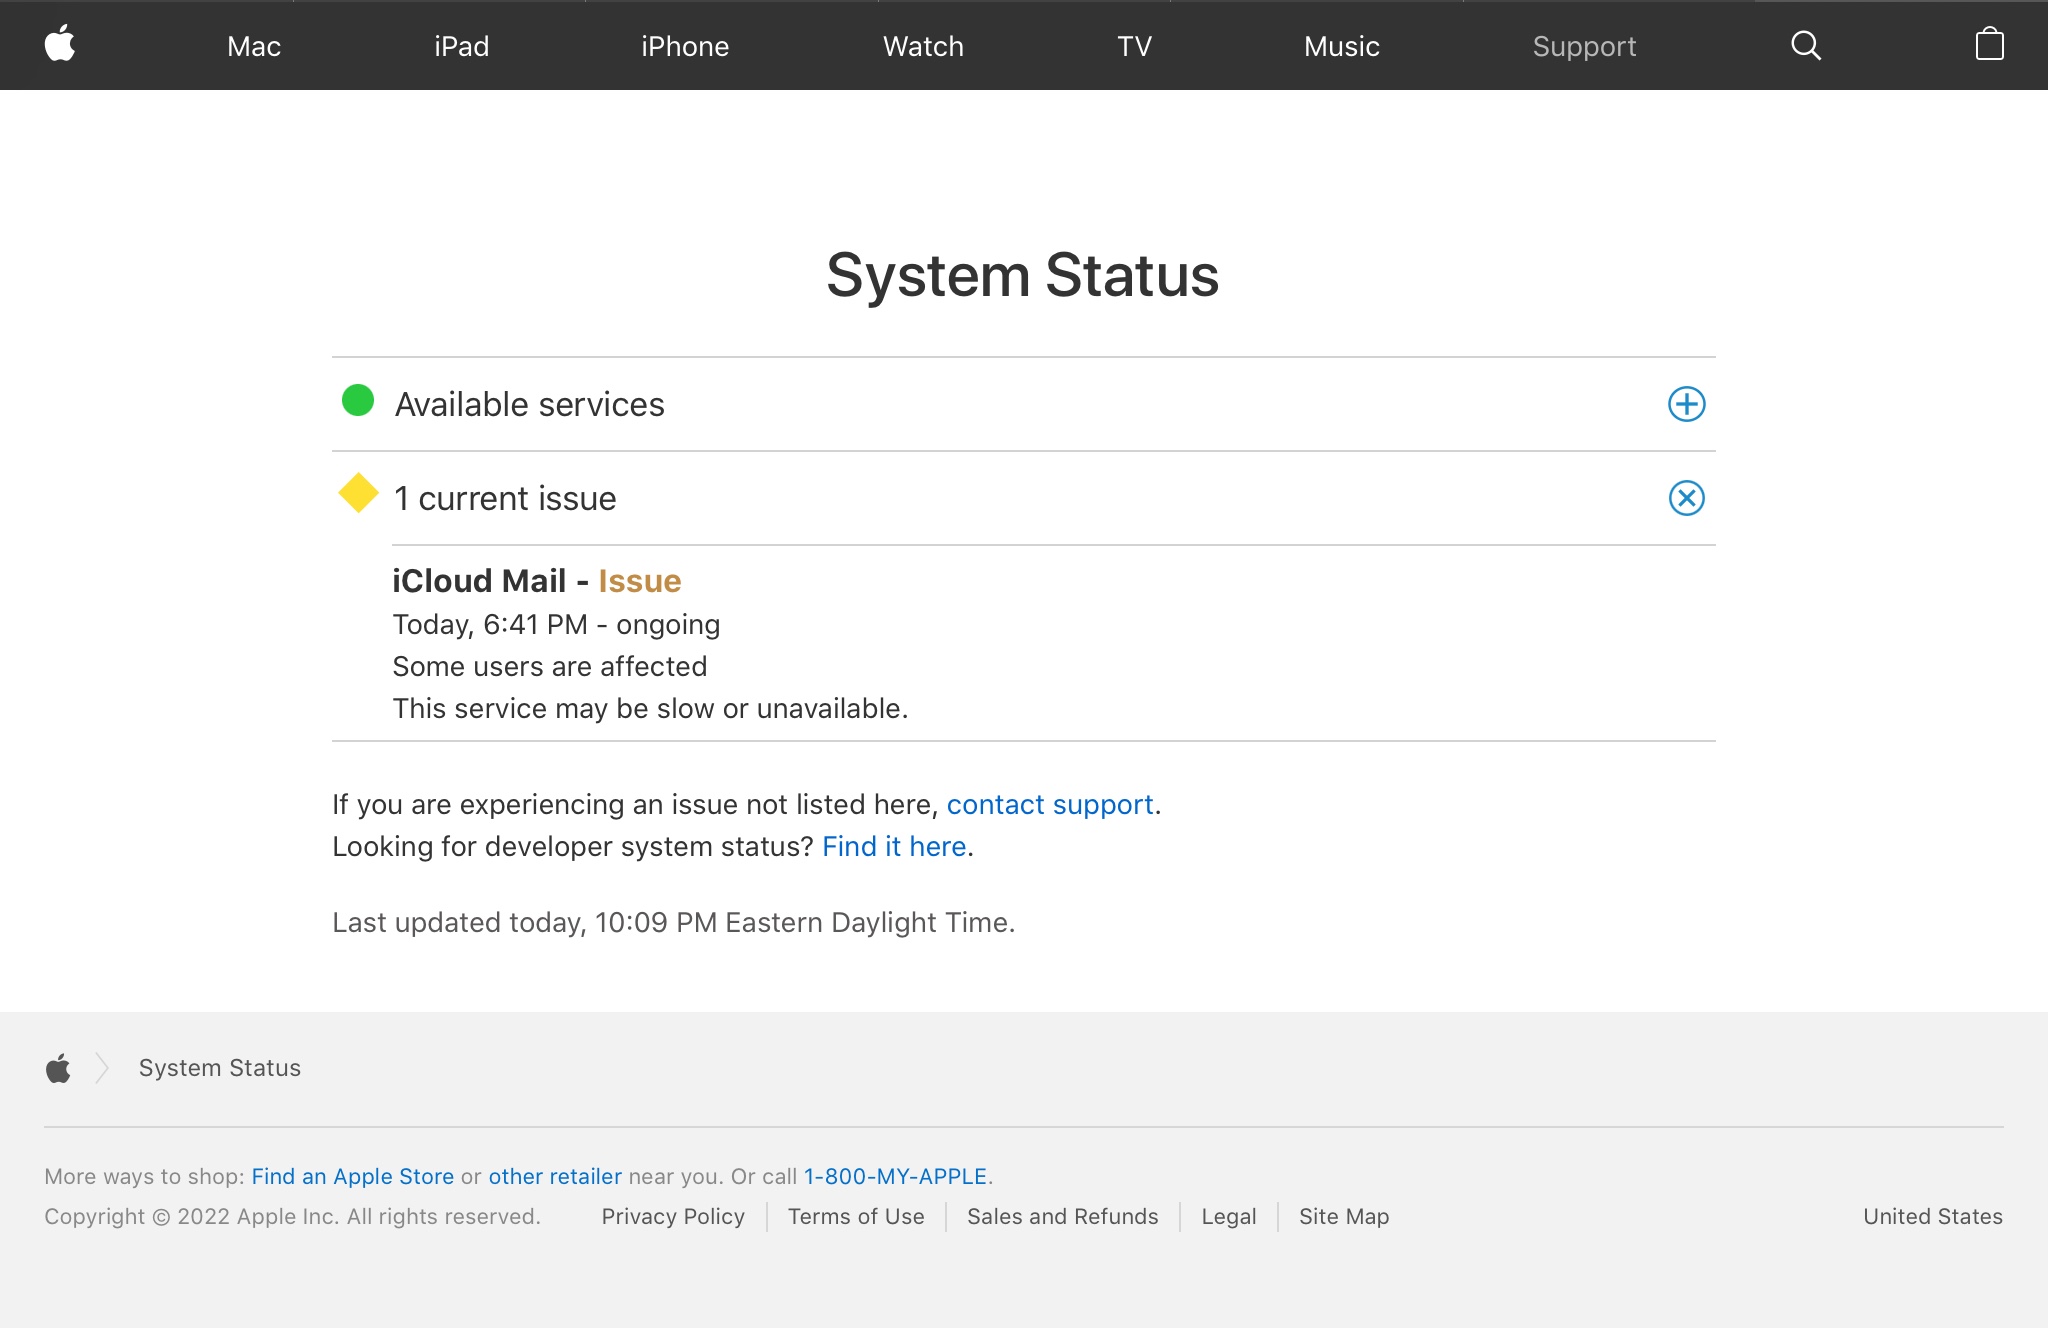Click the 1-800-MY-APPLE phone link
This screenshot has height=1328, width=2048.
(x=895, y=1176)
